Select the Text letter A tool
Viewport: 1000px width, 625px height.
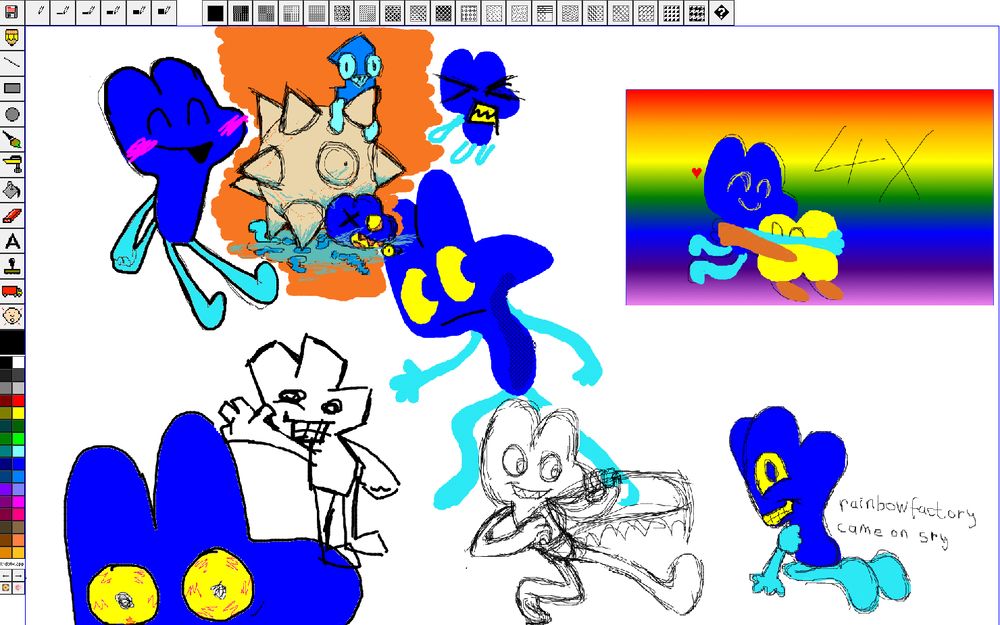point(12,241)
